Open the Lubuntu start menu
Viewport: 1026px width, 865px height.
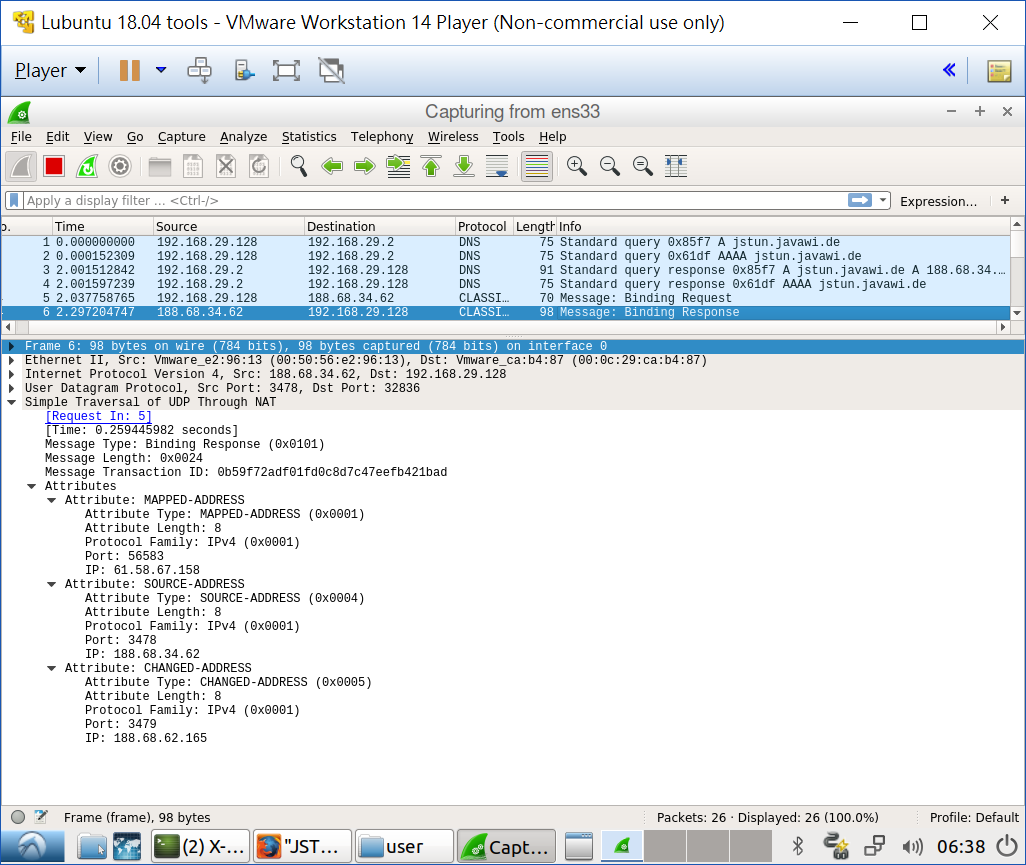[32, 847]
